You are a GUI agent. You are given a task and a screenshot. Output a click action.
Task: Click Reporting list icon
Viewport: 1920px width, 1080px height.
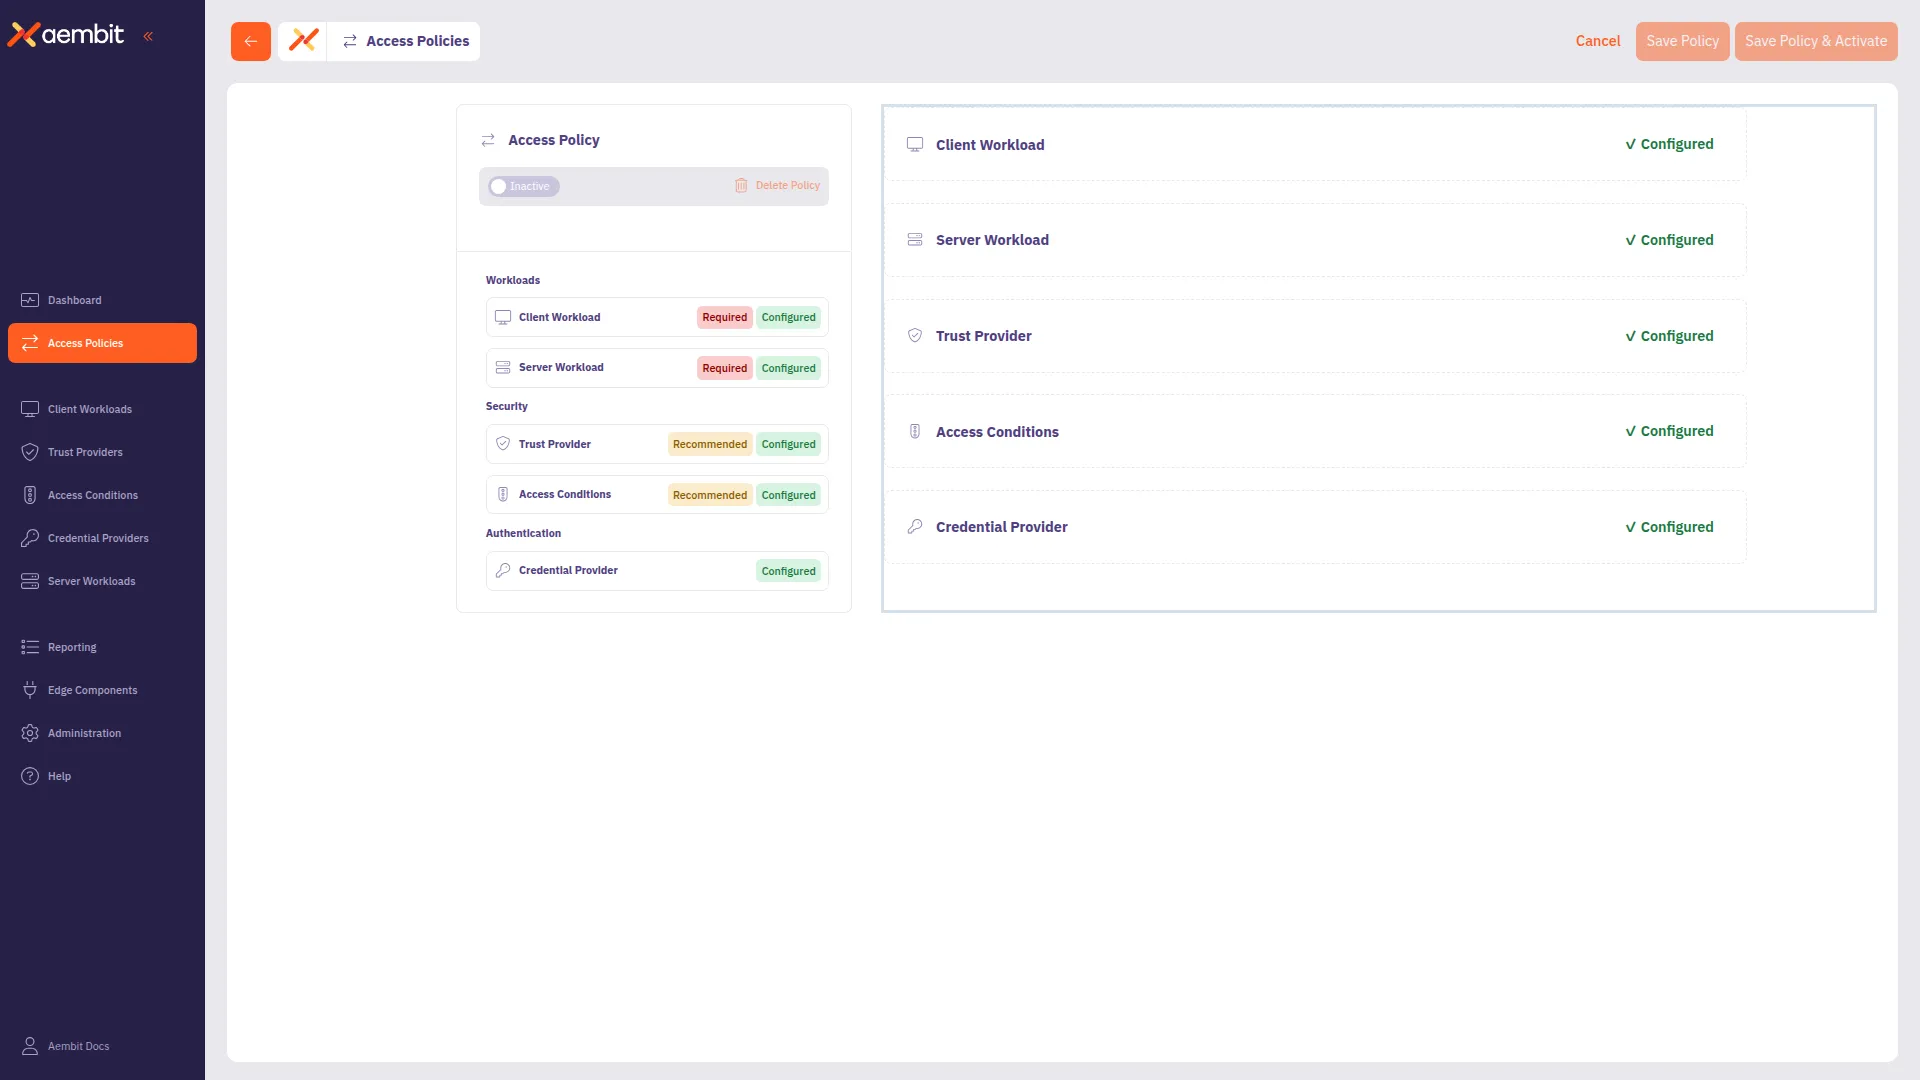[30, 647]
